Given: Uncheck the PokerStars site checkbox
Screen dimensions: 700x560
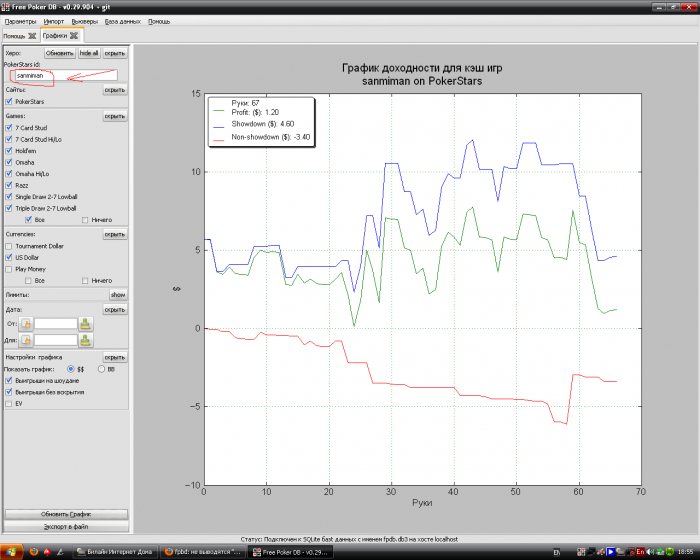Looking at the screenshot, I should pos(8,102).
